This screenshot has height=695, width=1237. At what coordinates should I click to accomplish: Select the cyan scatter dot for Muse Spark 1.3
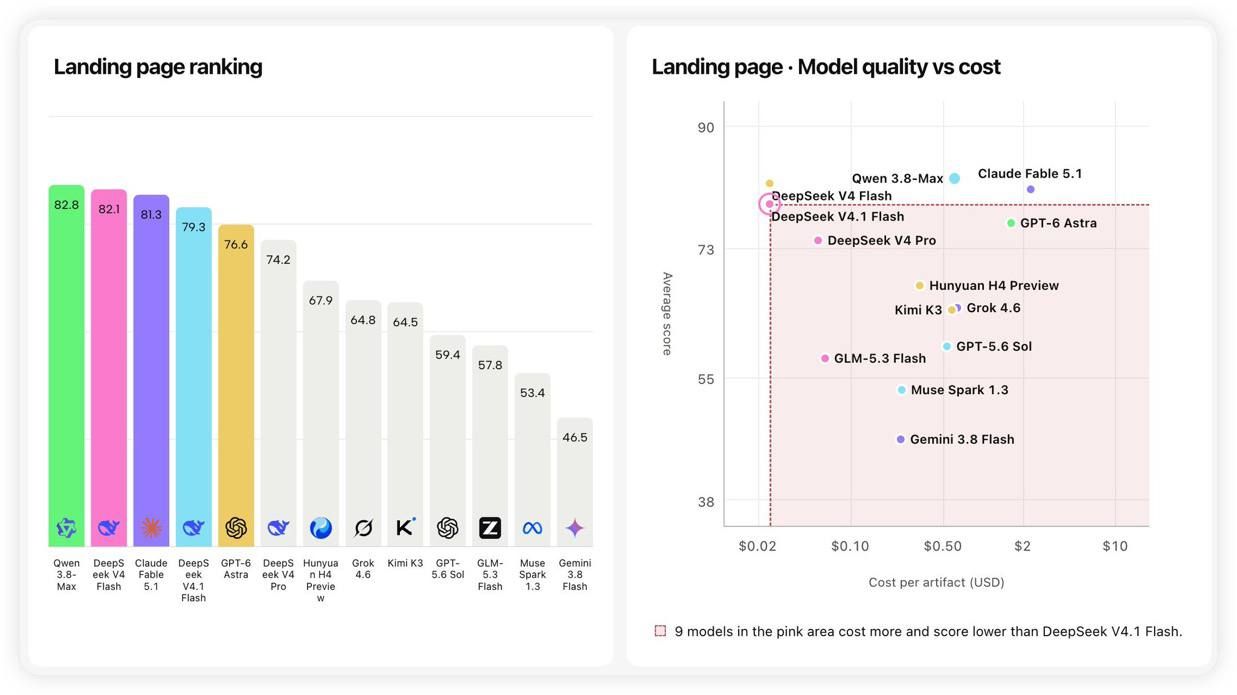(x=902, y=390)
